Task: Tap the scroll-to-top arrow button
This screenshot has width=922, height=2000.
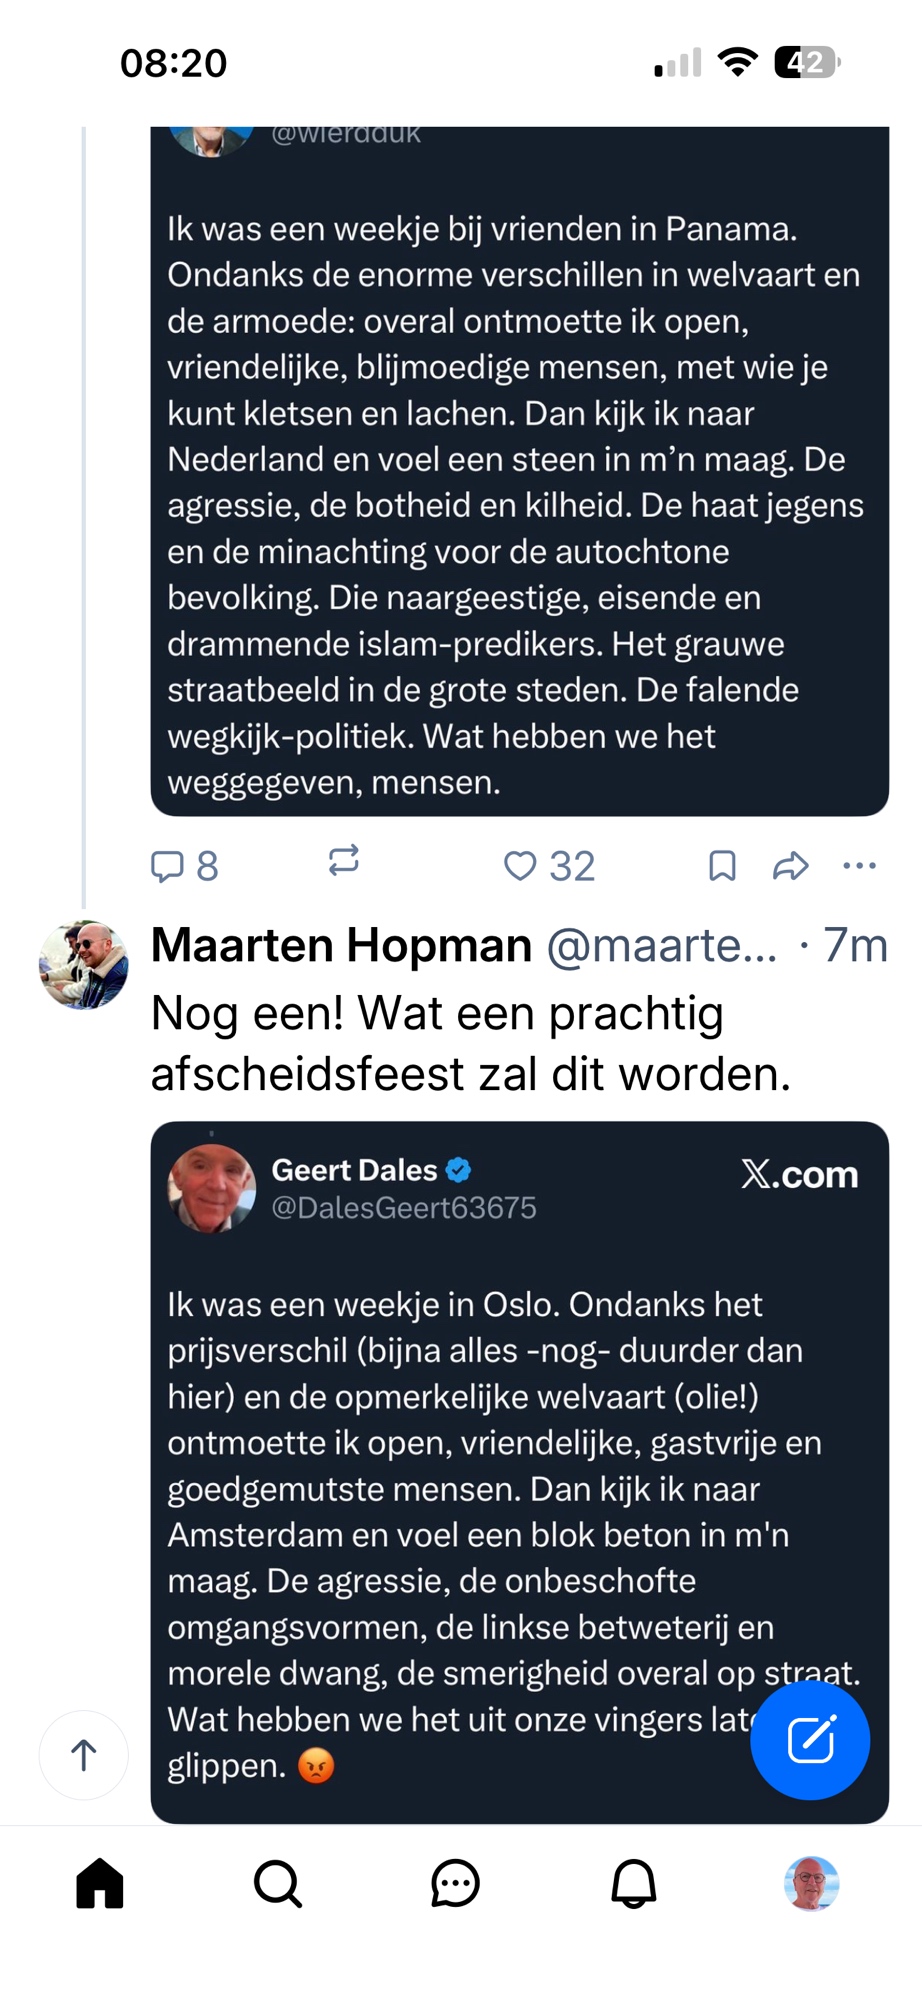Action: 84,1754
